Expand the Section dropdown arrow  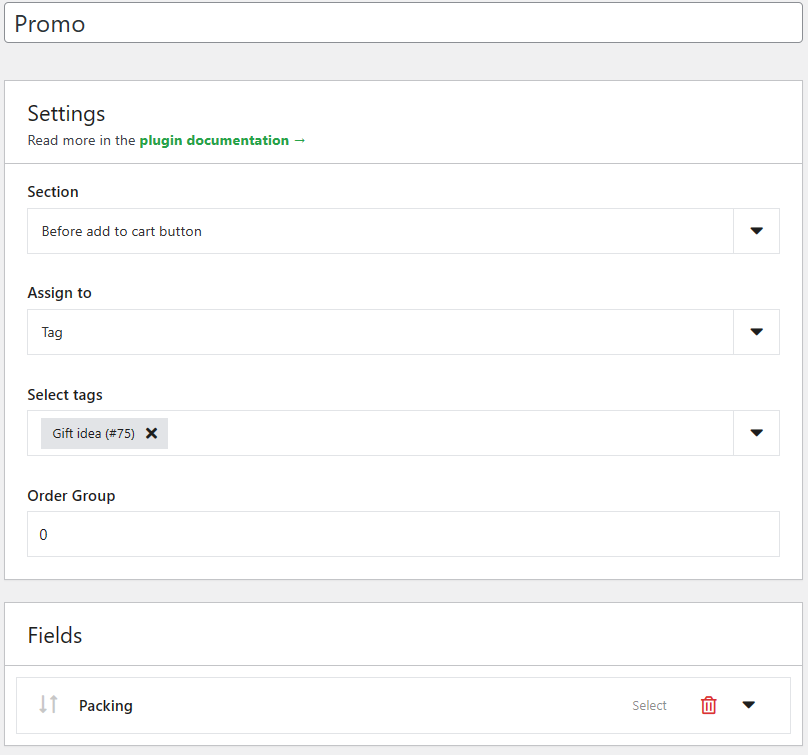point(756,231)
